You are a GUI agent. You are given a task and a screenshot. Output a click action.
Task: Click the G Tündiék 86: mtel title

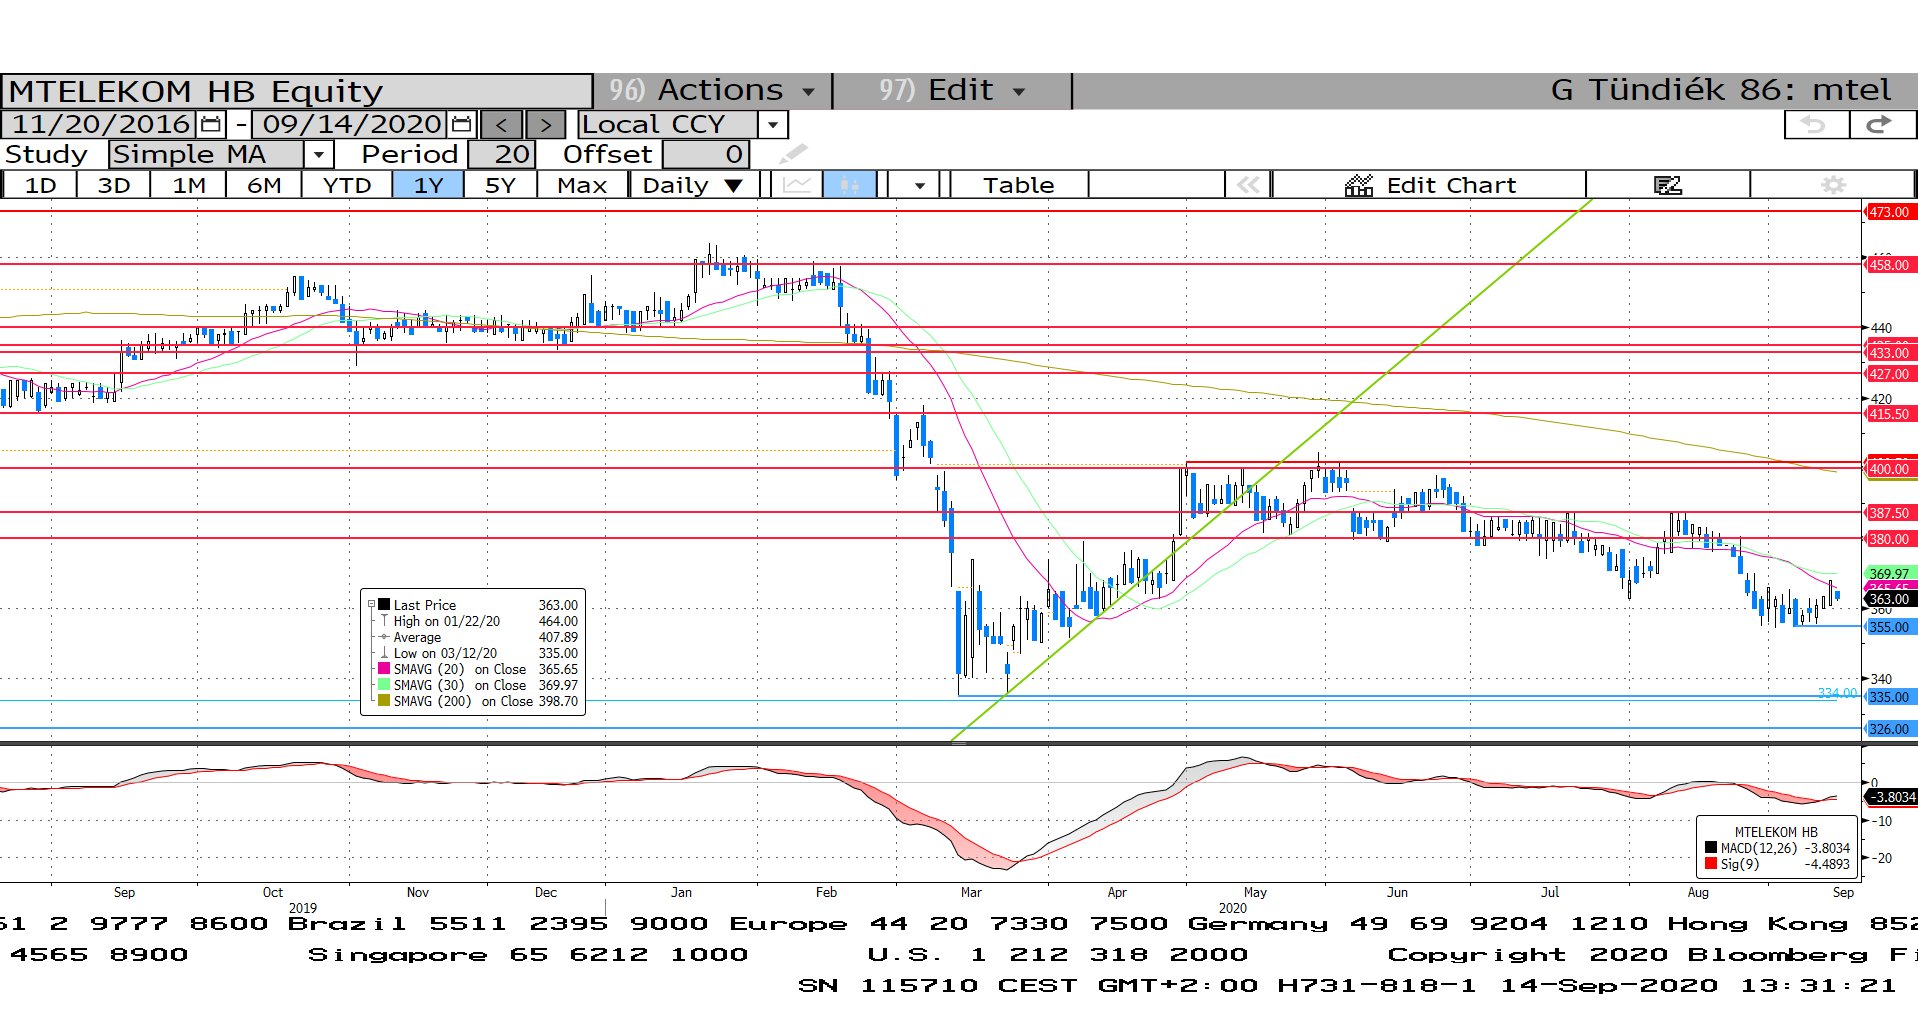1720,91
